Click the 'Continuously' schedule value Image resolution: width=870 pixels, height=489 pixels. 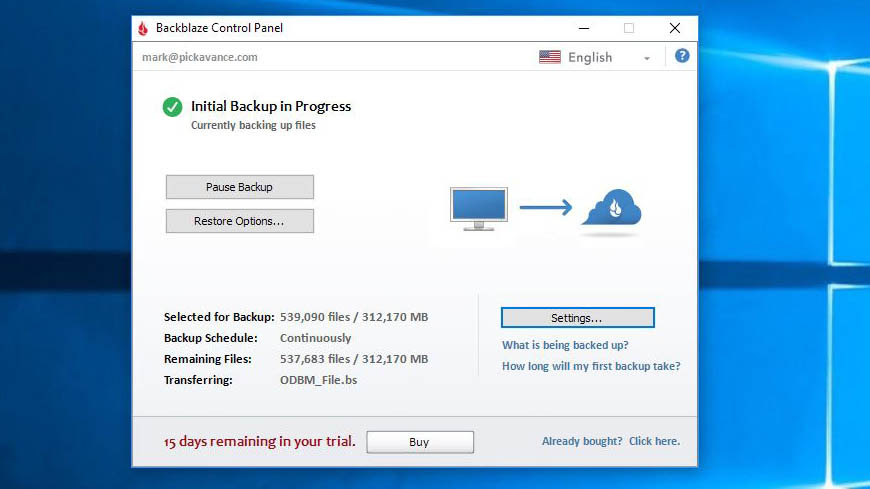[x=315, y=338]
